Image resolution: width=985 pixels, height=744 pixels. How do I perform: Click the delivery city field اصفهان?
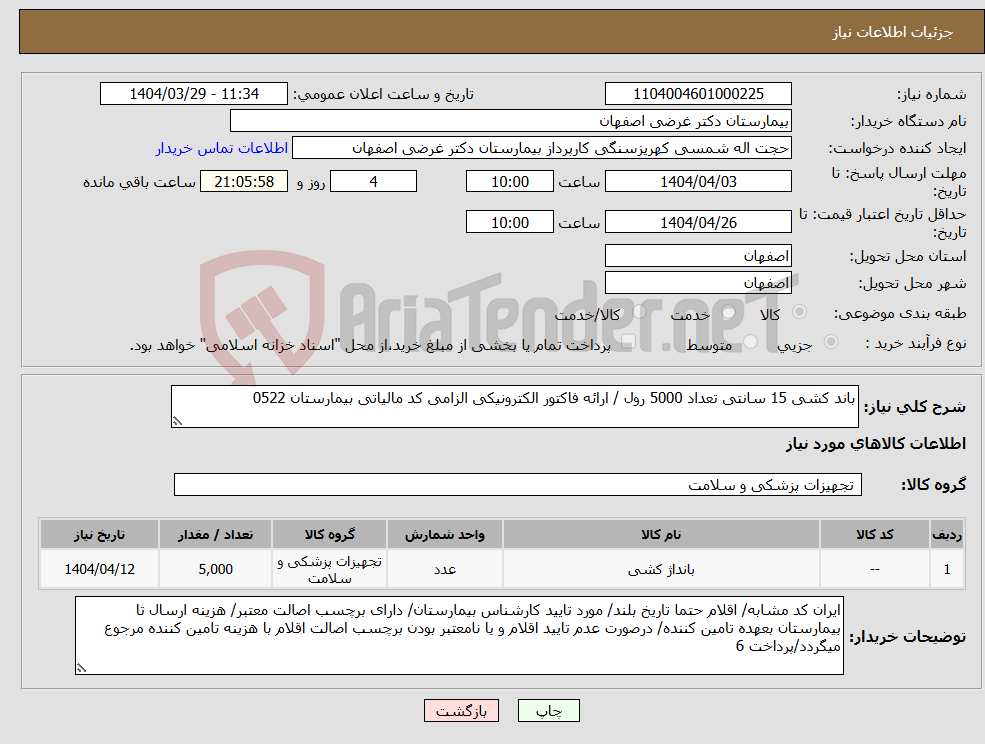tap(698, 283)
